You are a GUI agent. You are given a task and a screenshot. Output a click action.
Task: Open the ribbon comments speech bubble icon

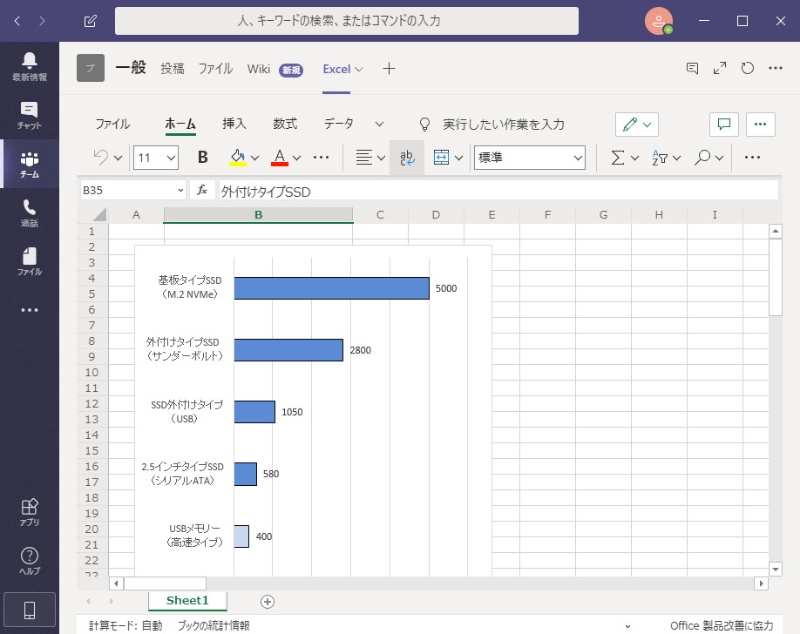724,124
